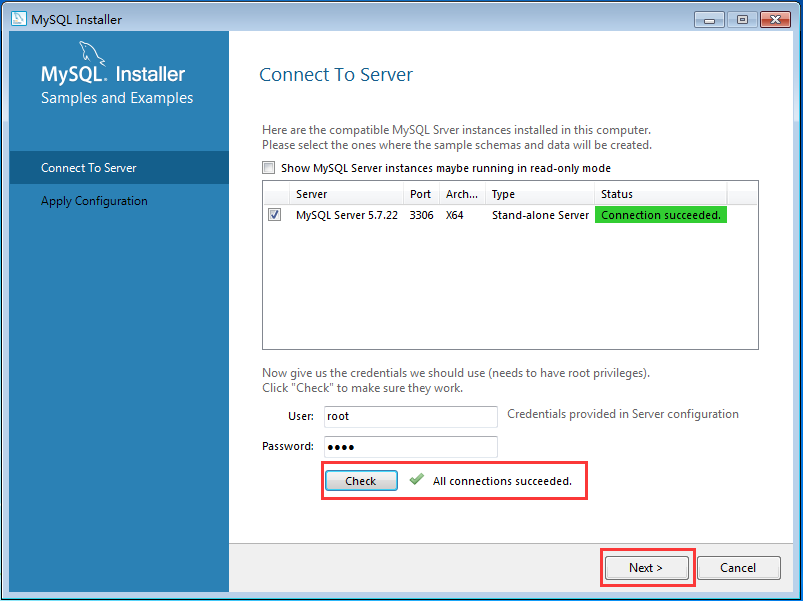Click Next to continue

point(646,568)
